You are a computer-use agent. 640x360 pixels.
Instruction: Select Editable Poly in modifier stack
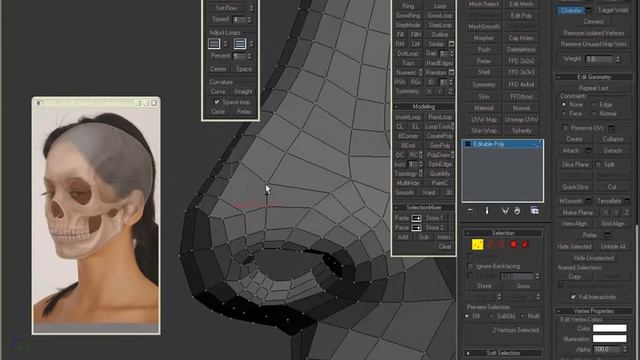502,144
